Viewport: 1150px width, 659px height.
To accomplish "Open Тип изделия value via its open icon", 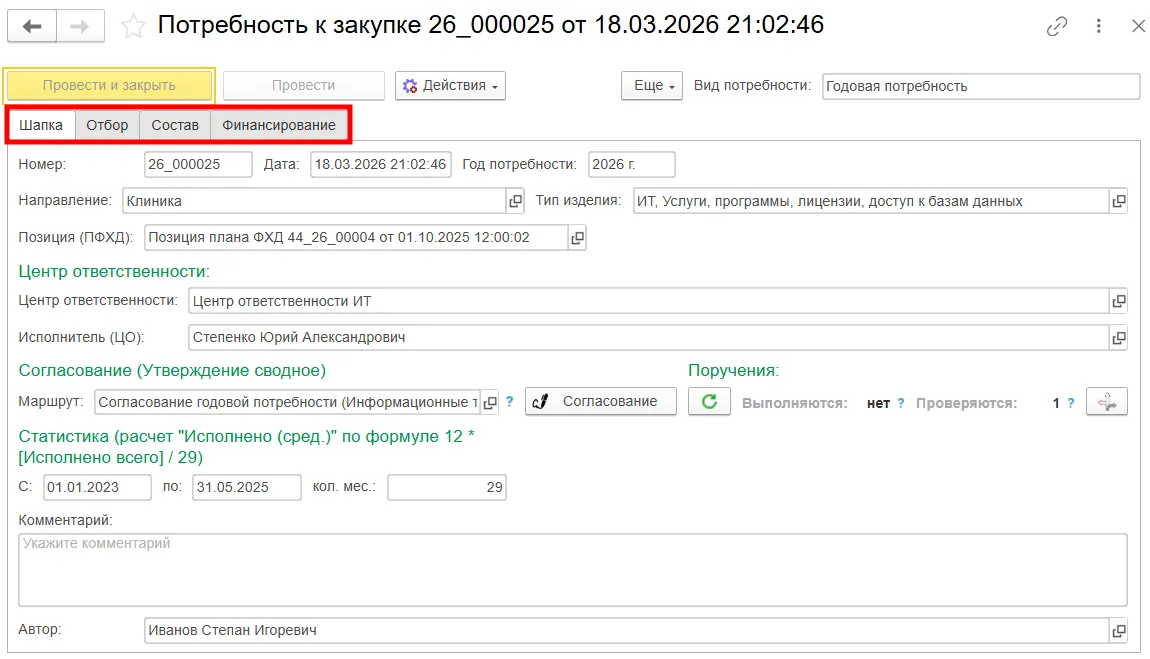I will point(1118,201).
